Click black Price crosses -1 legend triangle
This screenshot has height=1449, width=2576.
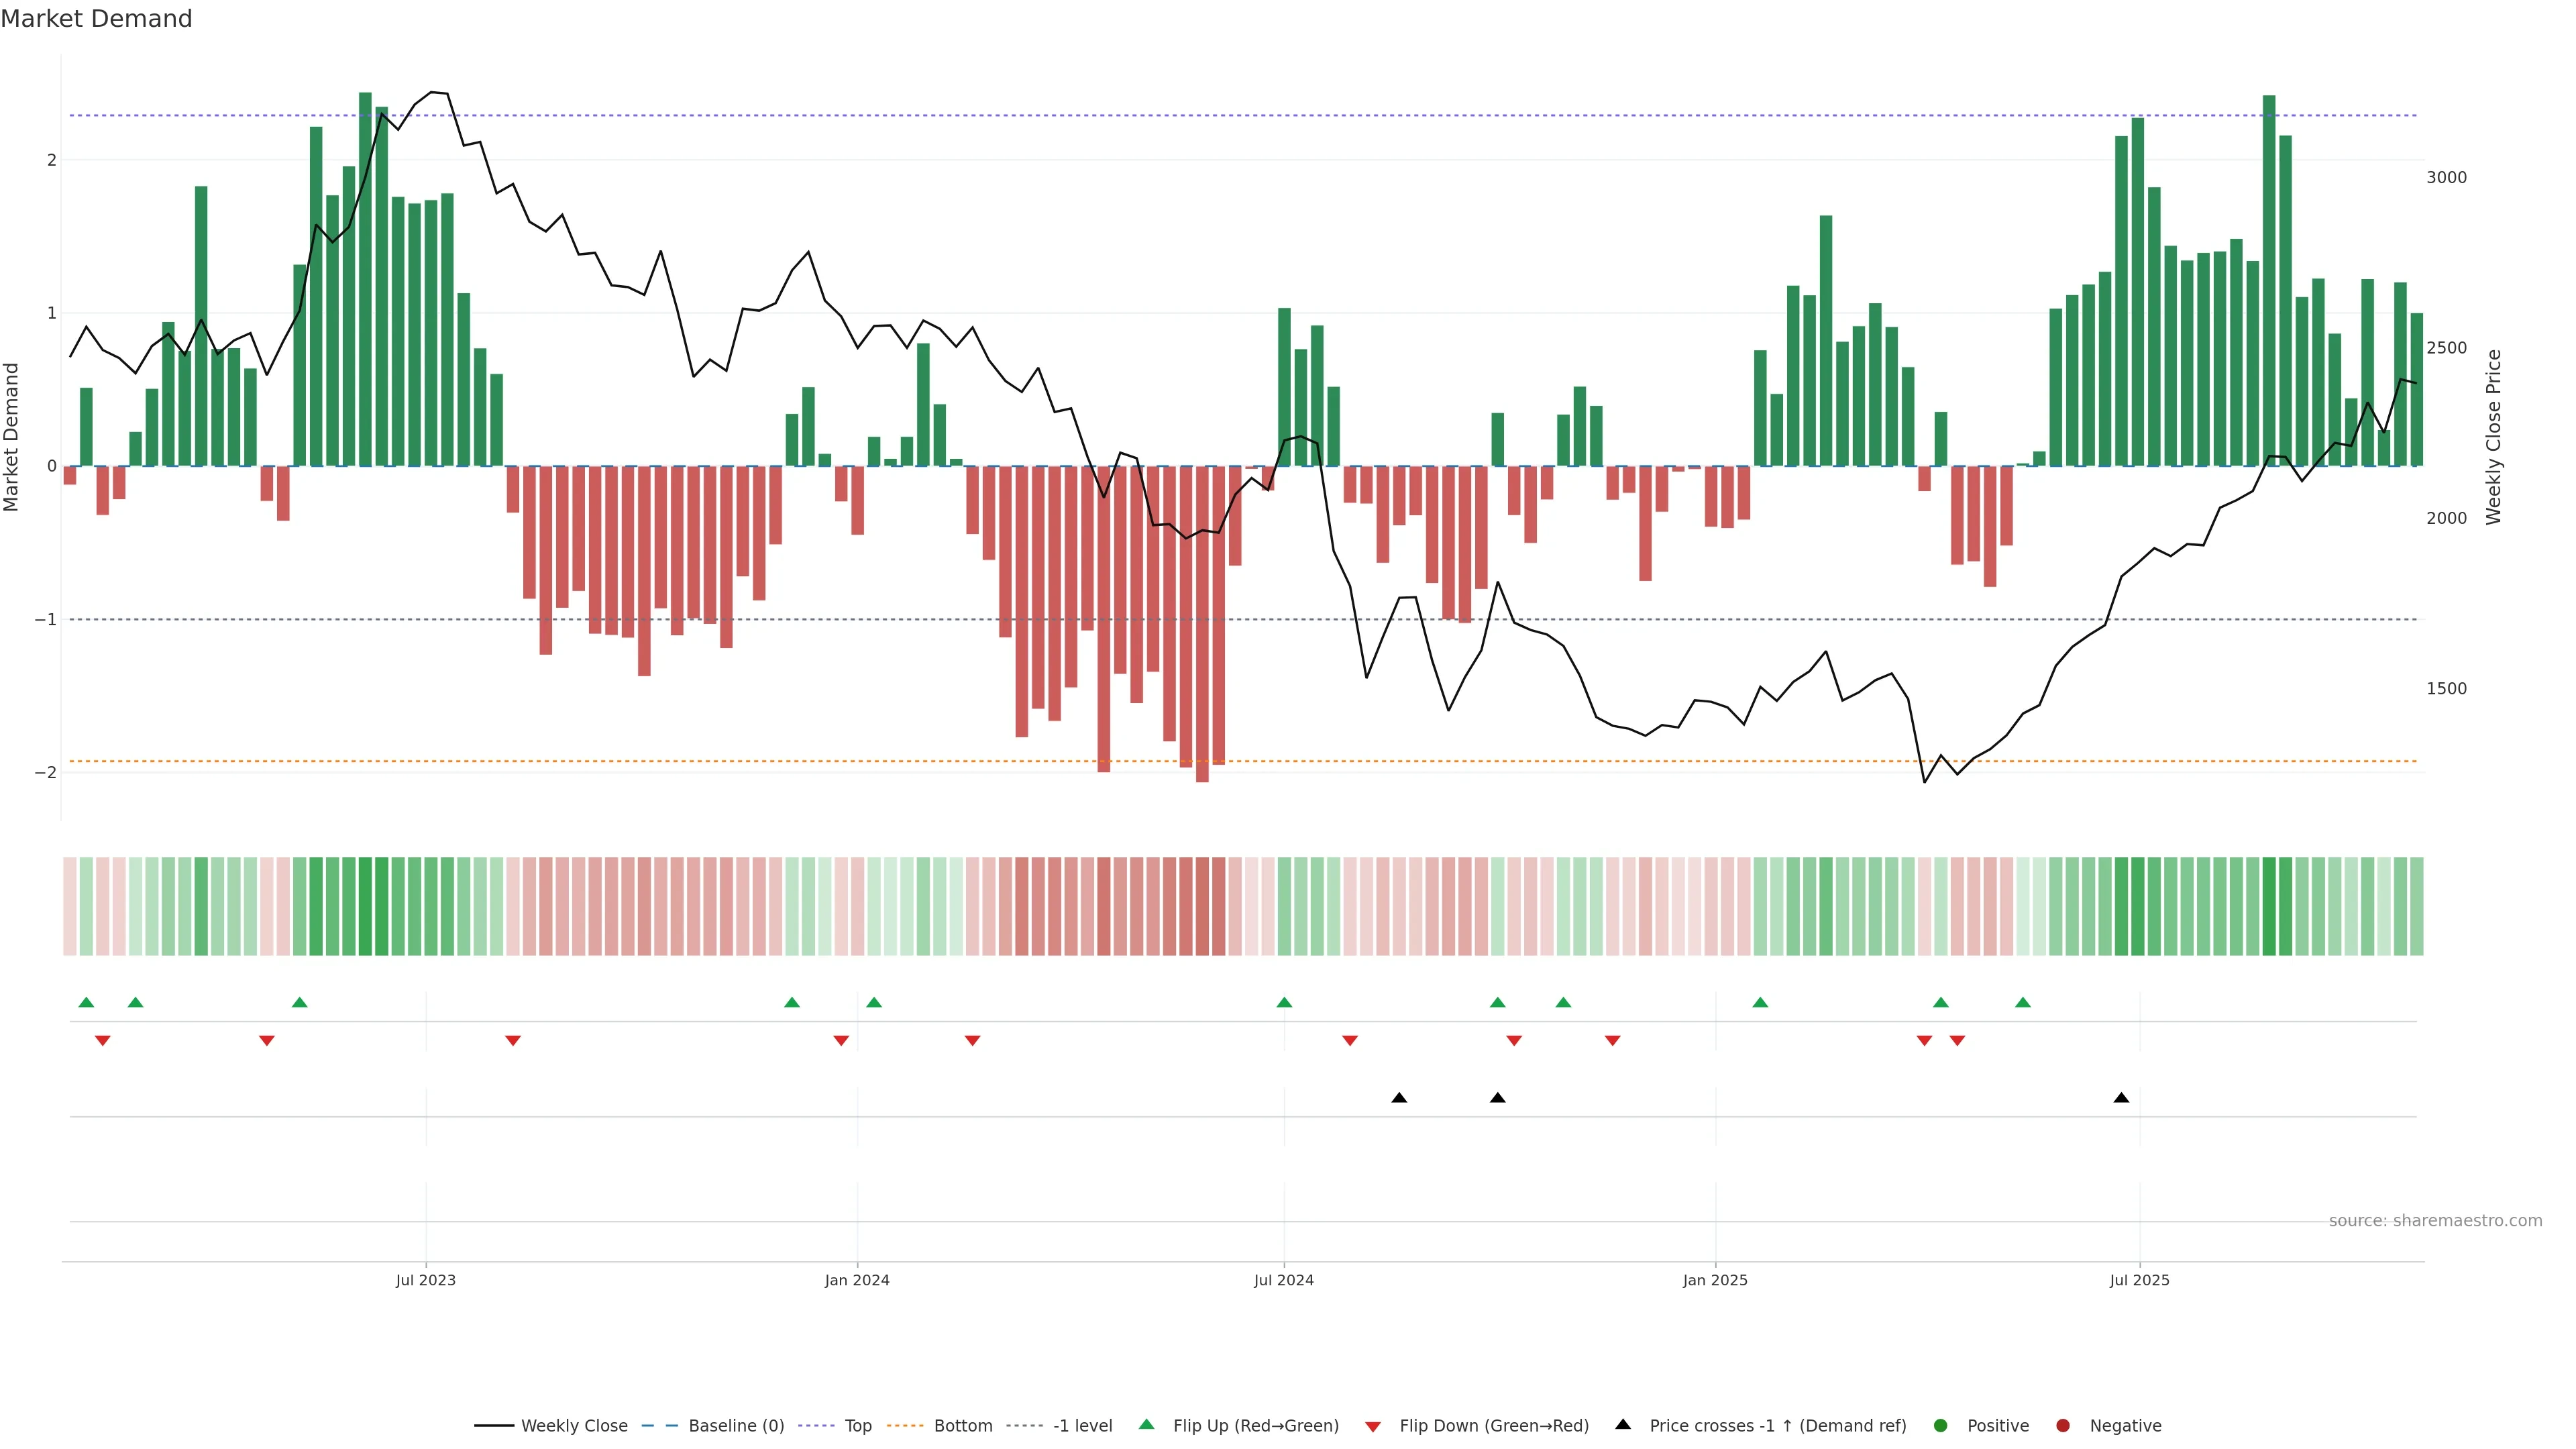[1623, 1424]
